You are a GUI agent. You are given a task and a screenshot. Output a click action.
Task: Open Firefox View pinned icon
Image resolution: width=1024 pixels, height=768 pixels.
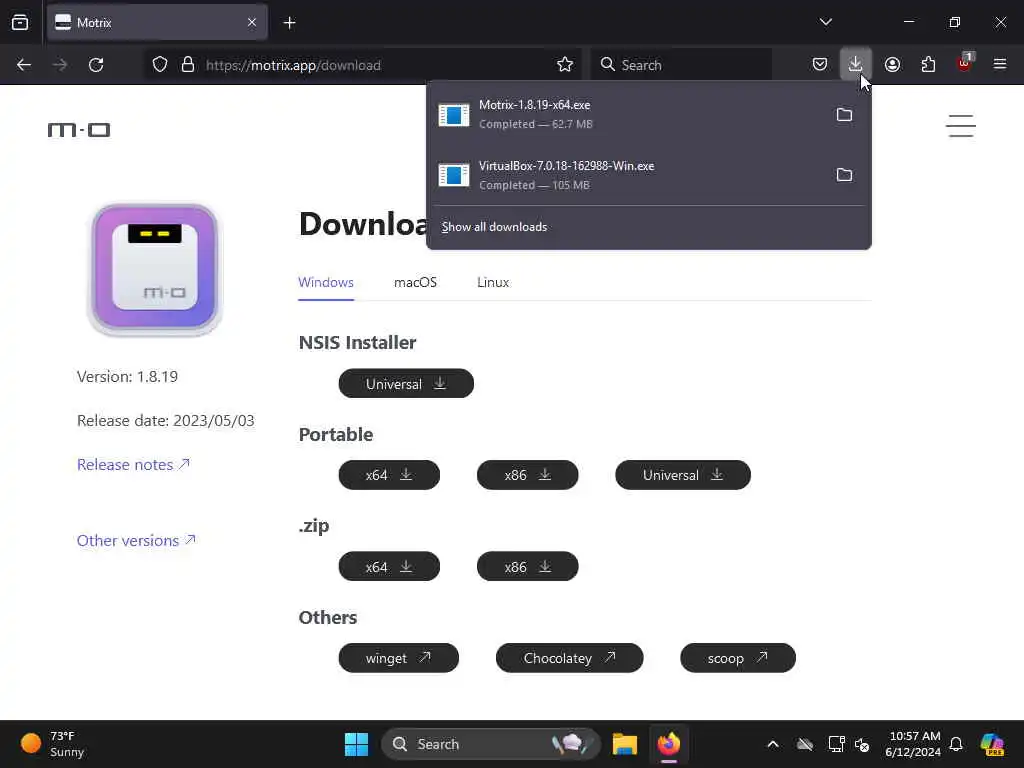(20, 23)
